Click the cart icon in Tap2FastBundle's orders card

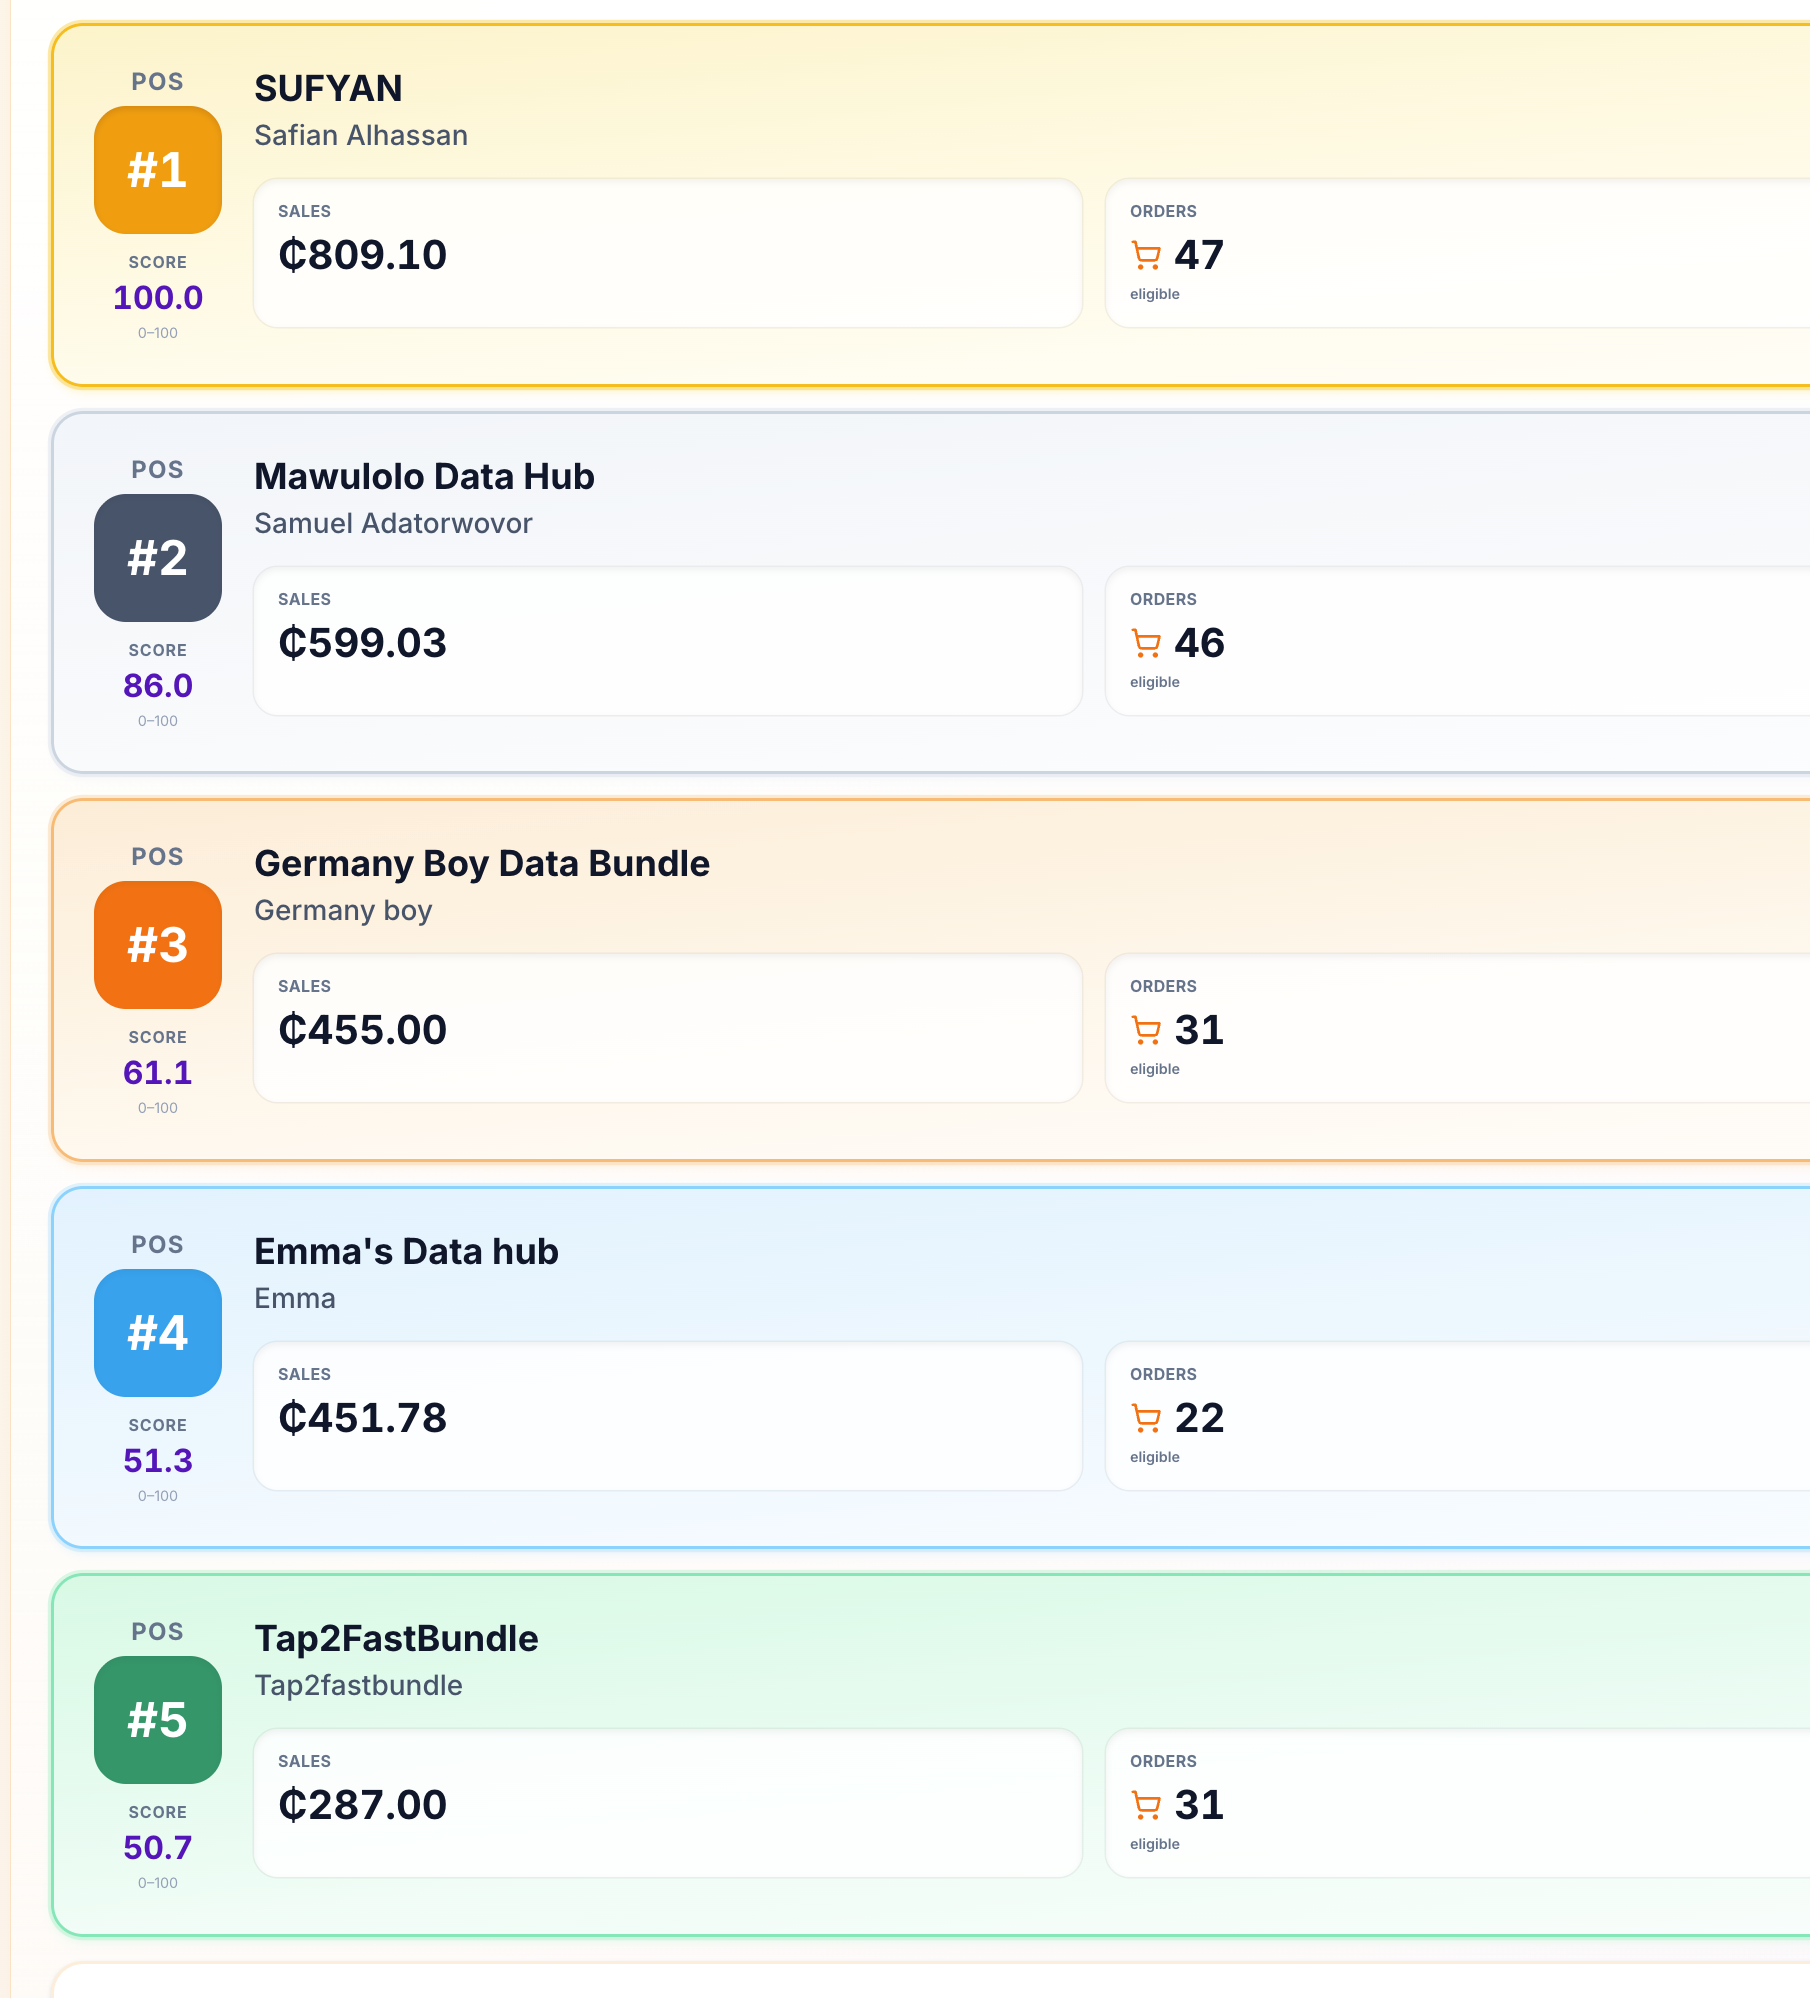[x=1146, y=1805]
